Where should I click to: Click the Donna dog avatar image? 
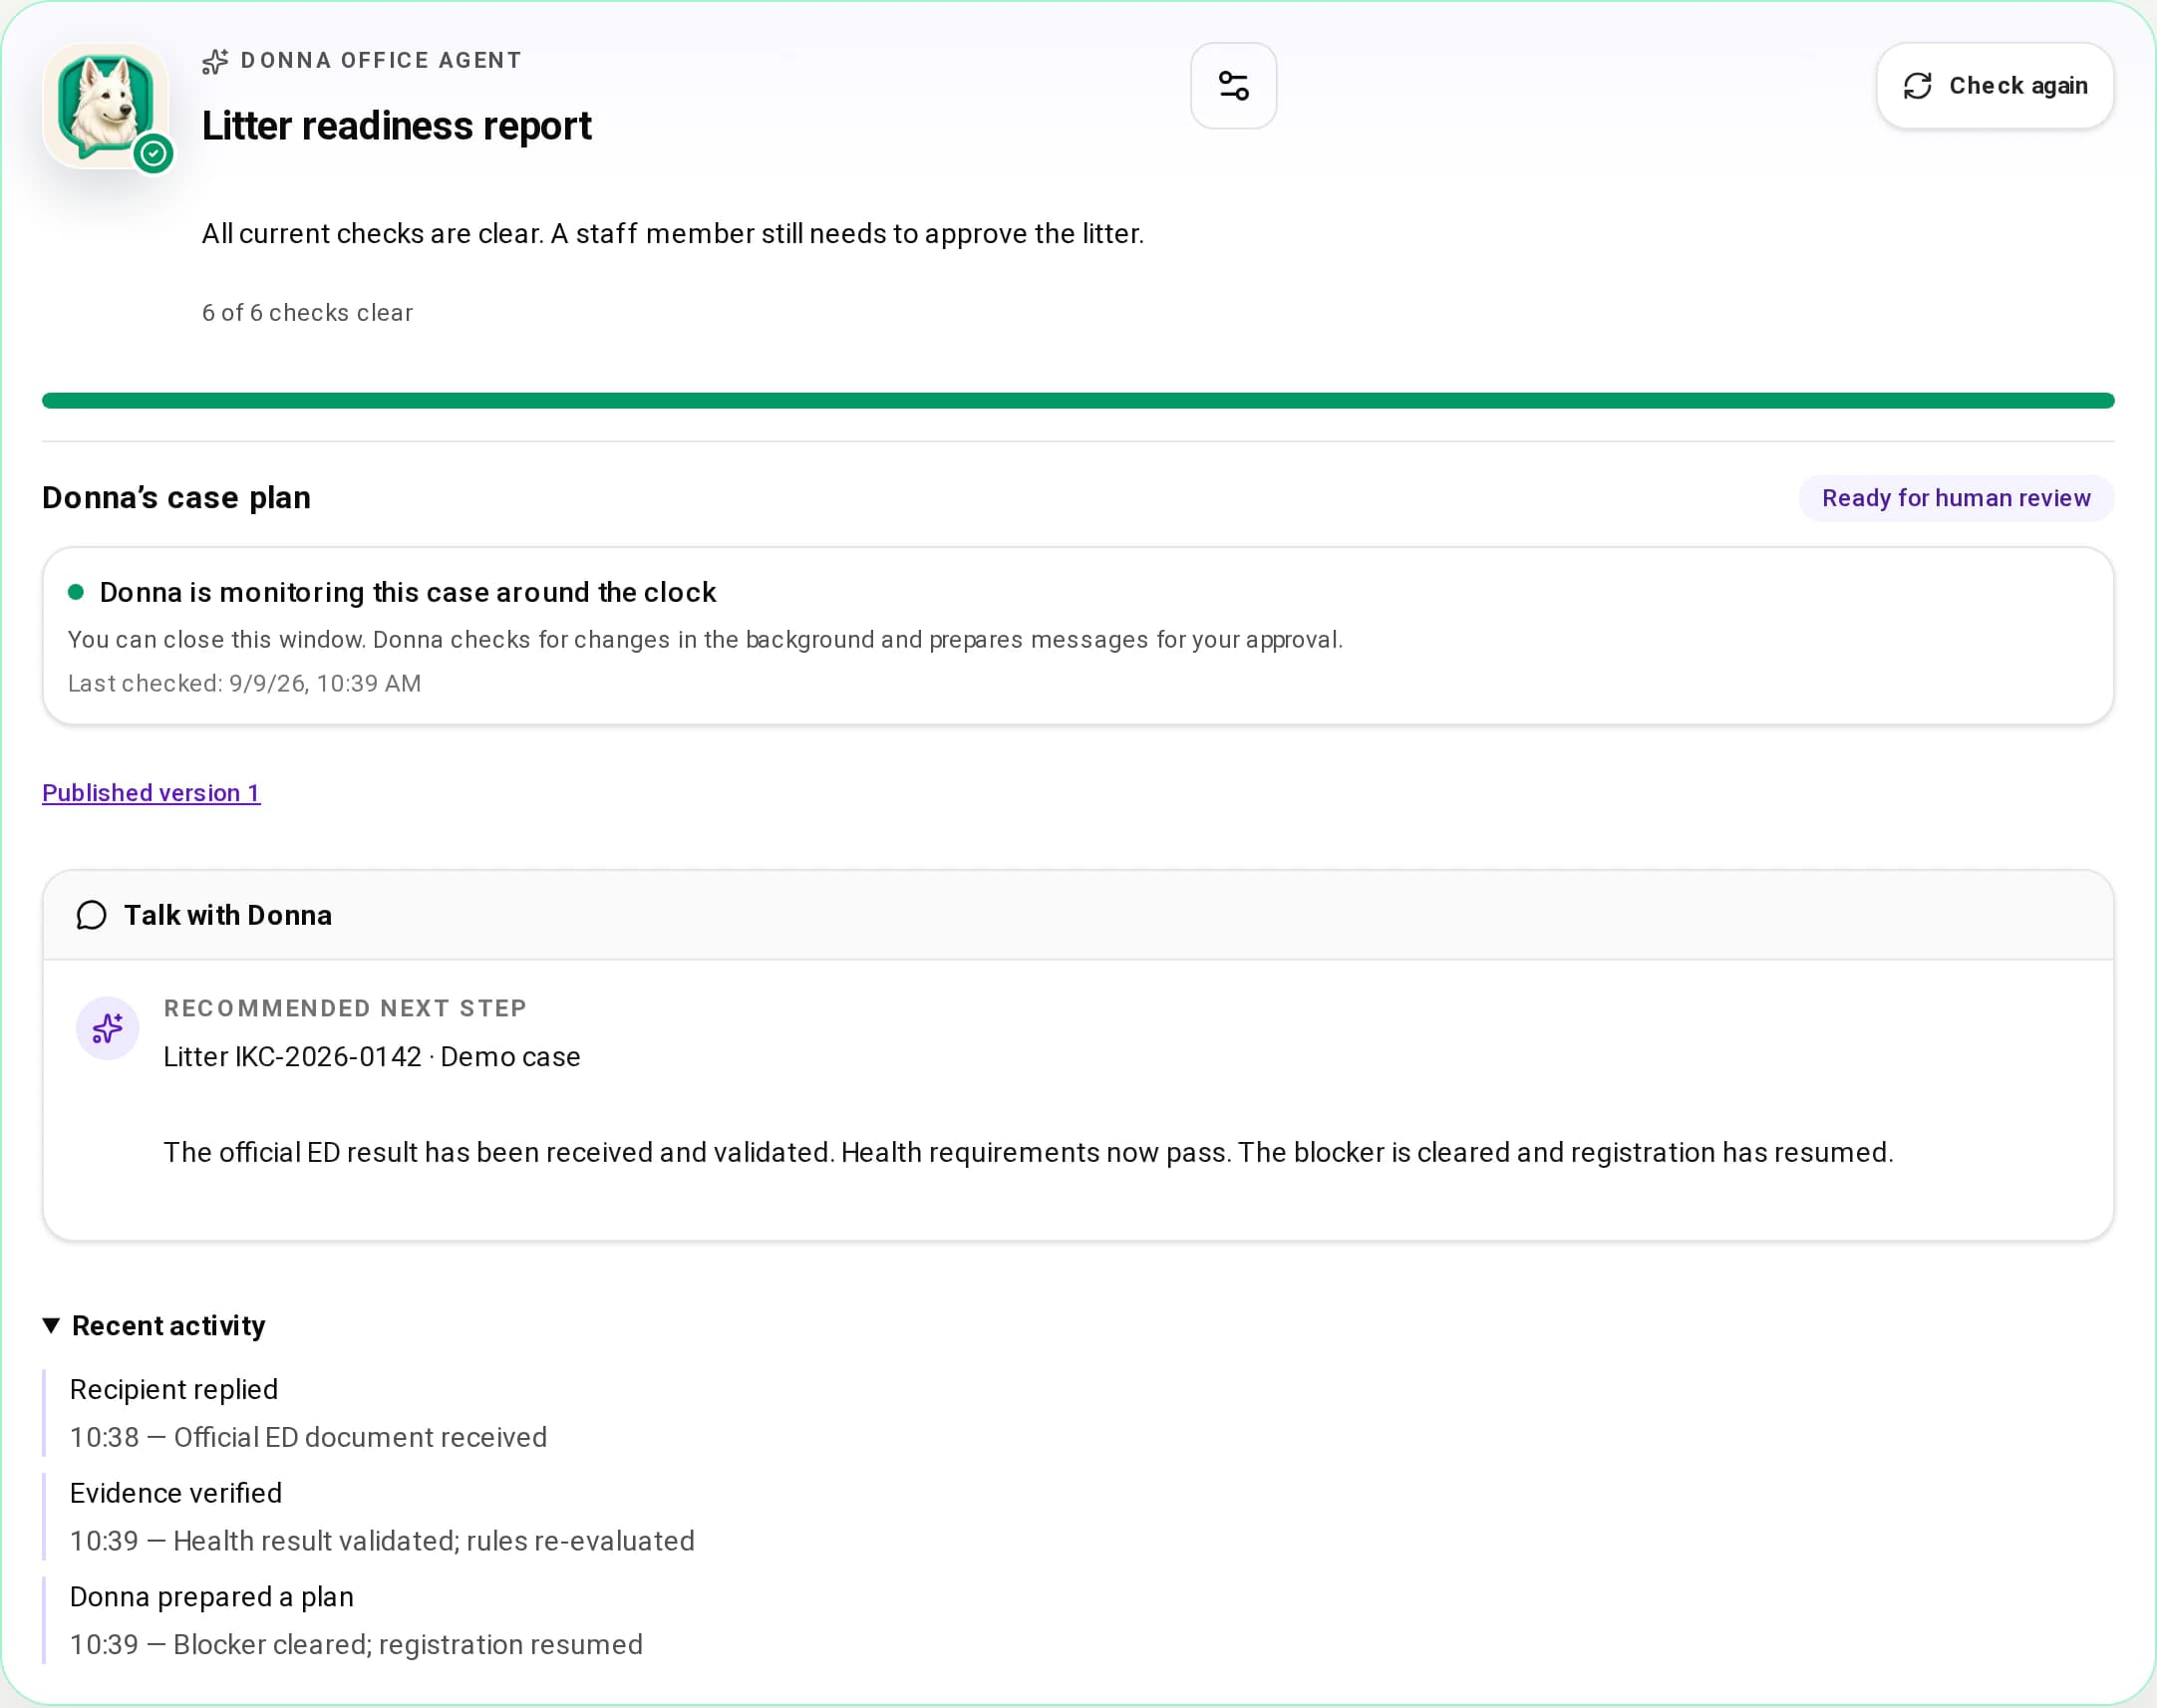[106, 106]
